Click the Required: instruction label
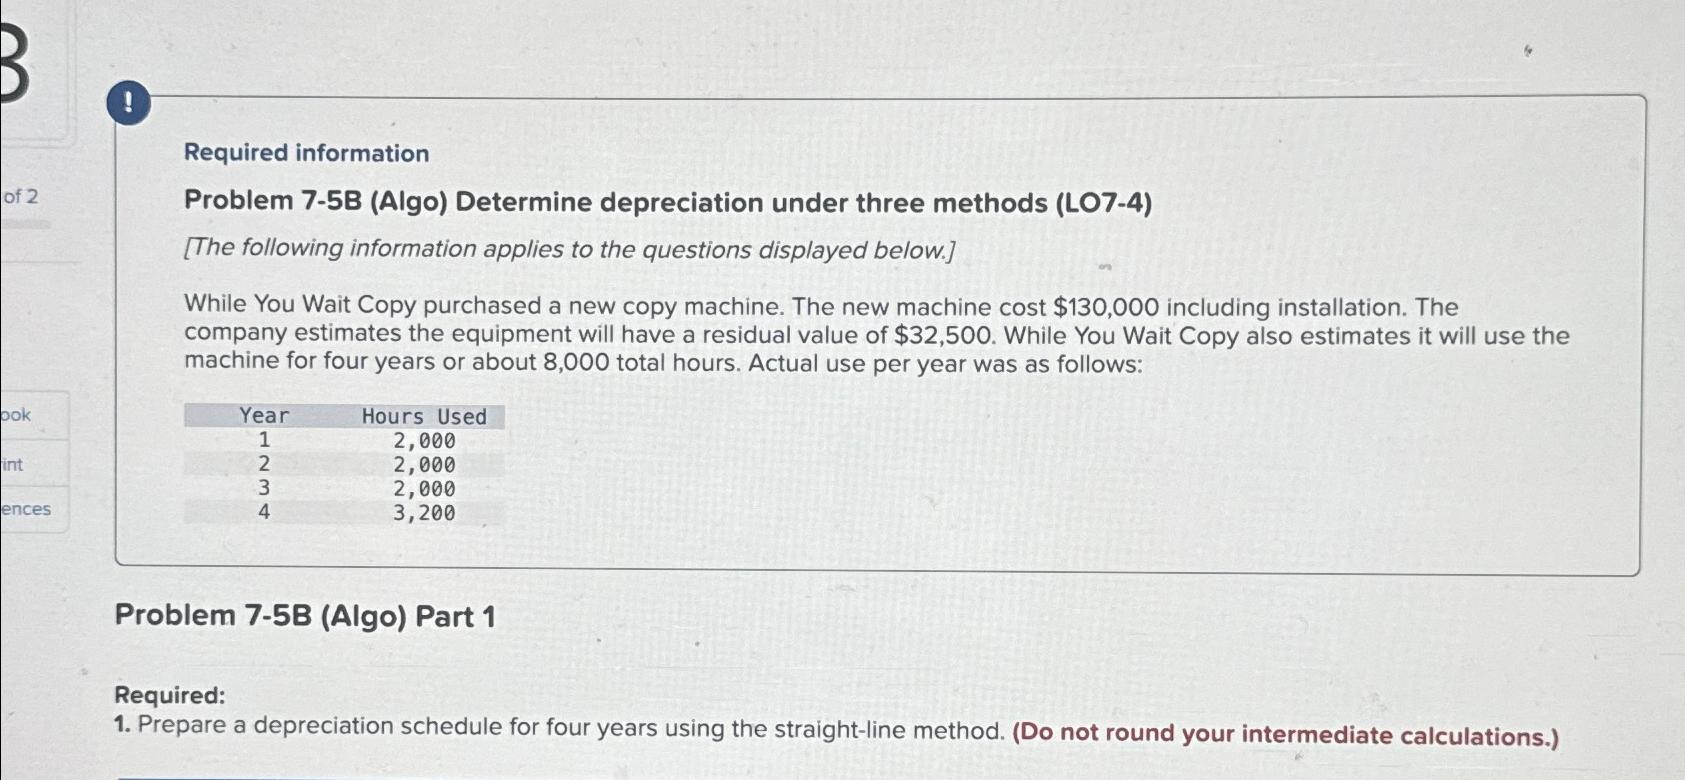1685x780 pixels. point(171,694)
